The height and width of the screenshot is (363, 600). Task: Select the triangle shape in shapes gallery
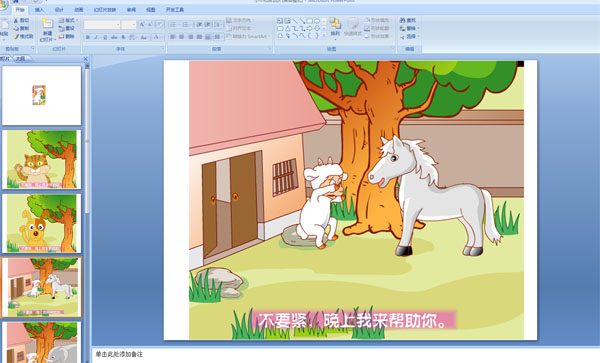(x=287, y=28)
